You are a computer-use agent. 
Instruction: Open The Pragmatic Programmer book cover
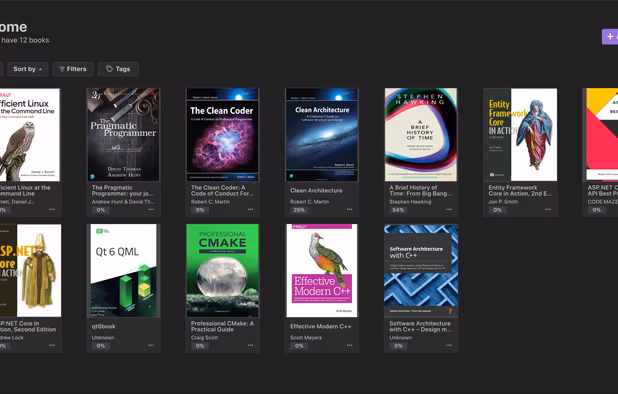click(x=123, y=135)
